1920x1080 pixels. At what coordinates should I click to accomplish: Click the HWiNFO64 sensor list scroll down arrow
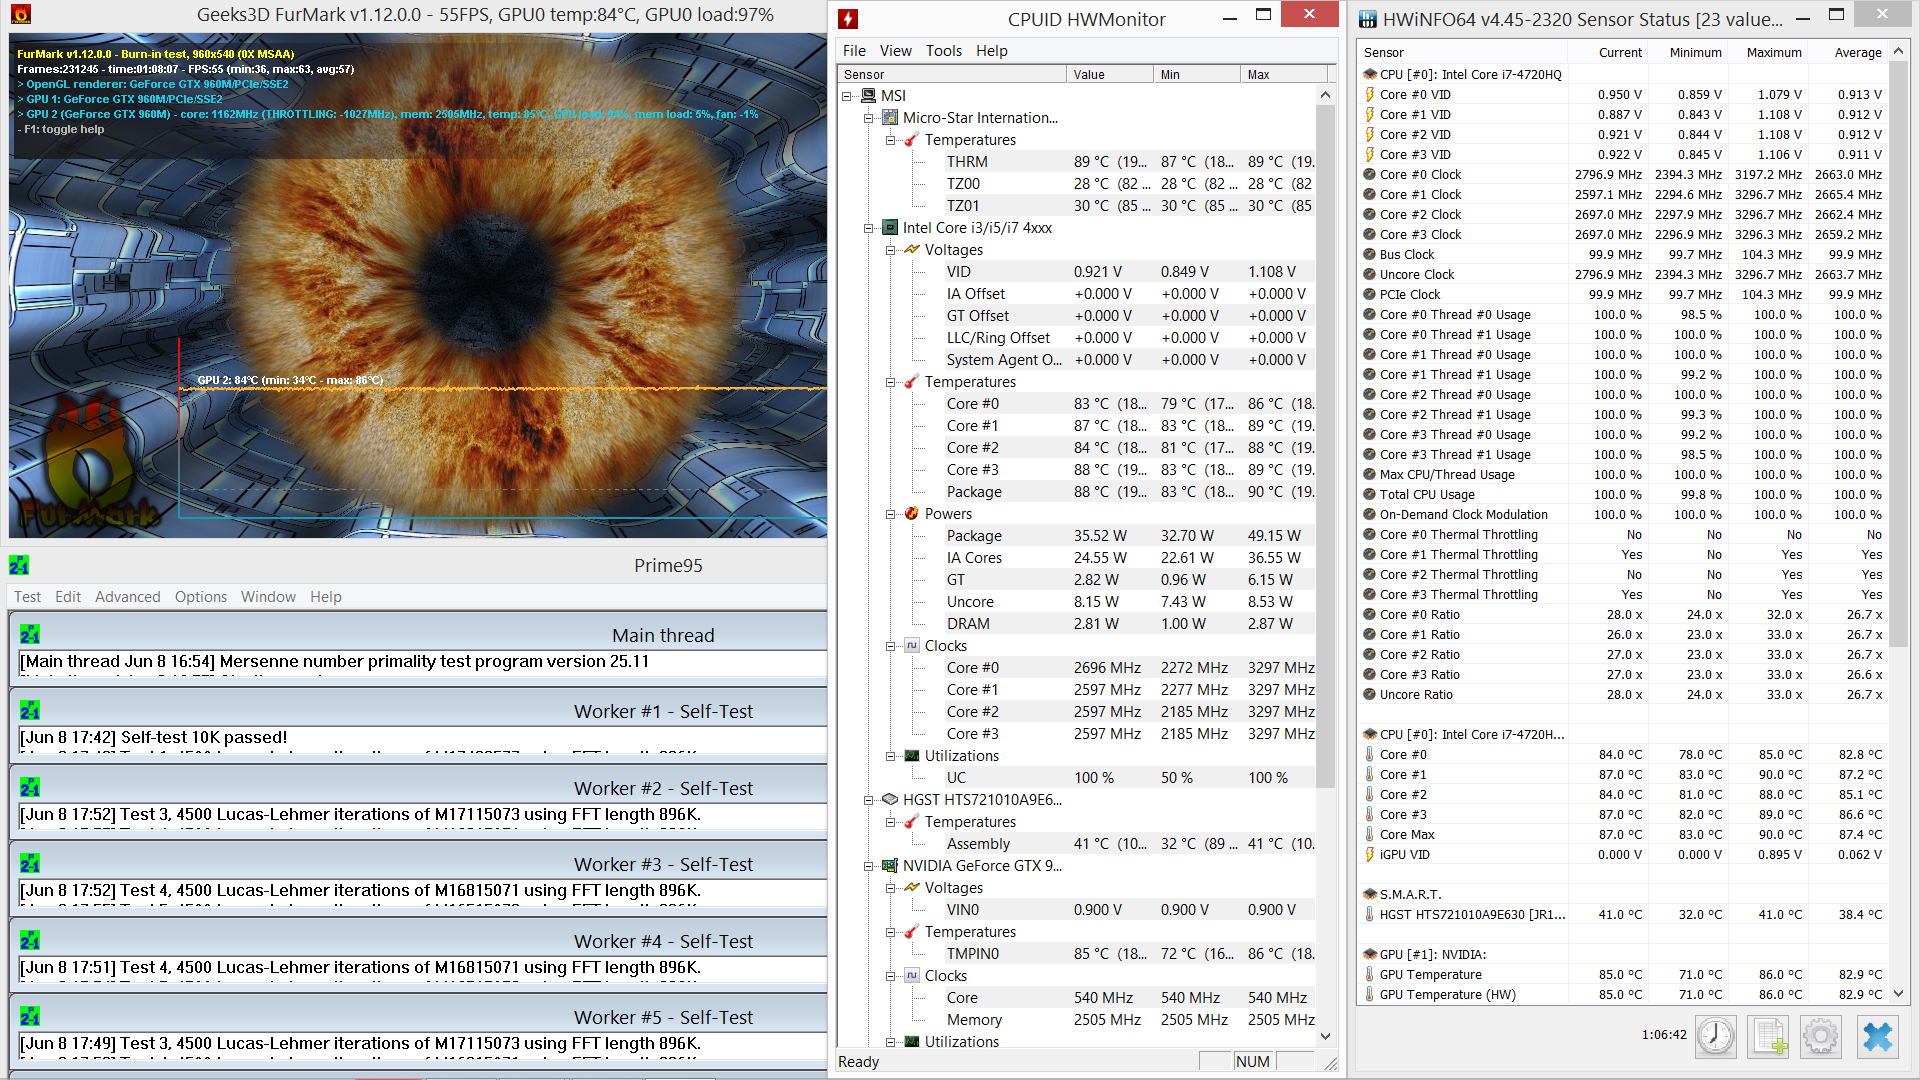coord(1898,994)
